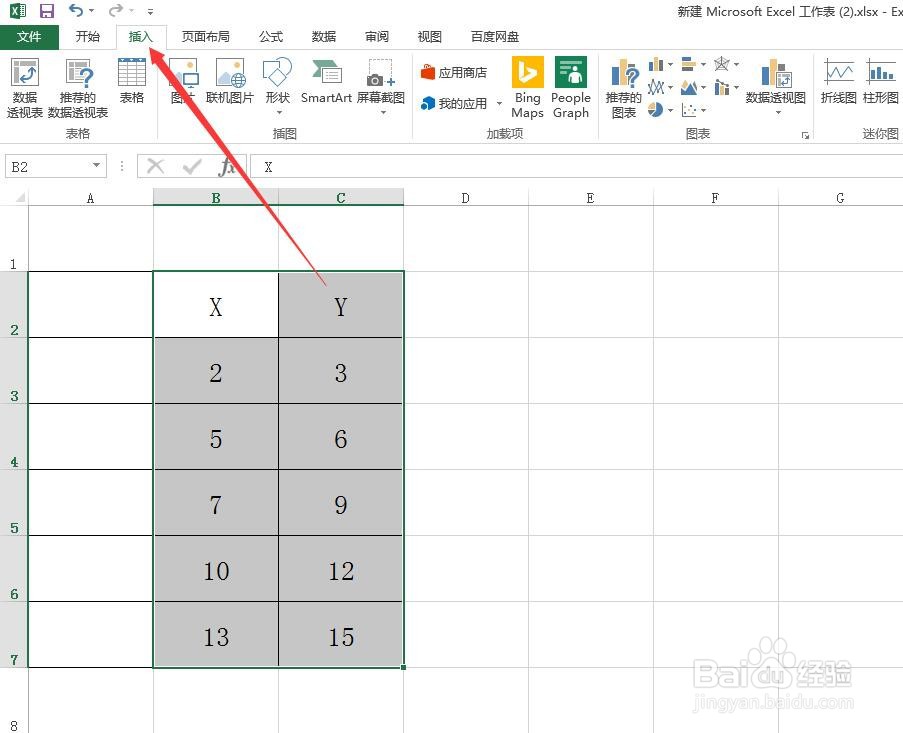Switch to the Page Layout tab (页面布局)
The height and width of the screenshot is (733, 903).
[x=206, y=37]
